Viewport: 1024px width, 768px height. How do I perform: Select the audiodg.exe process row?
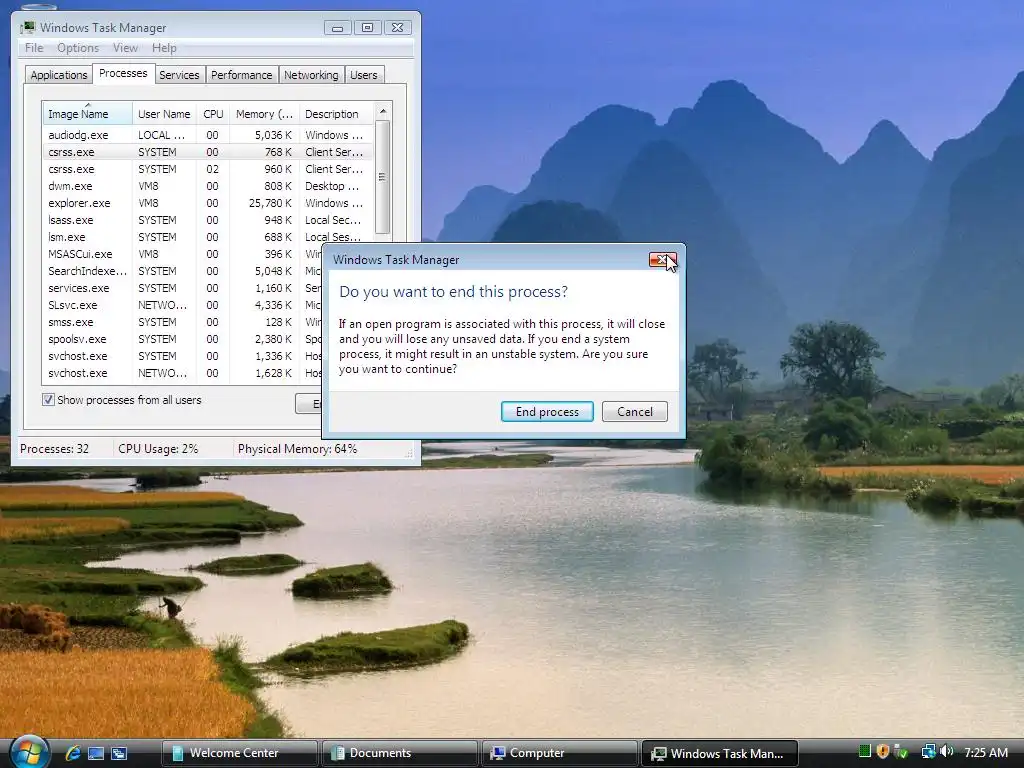[208, 135]
